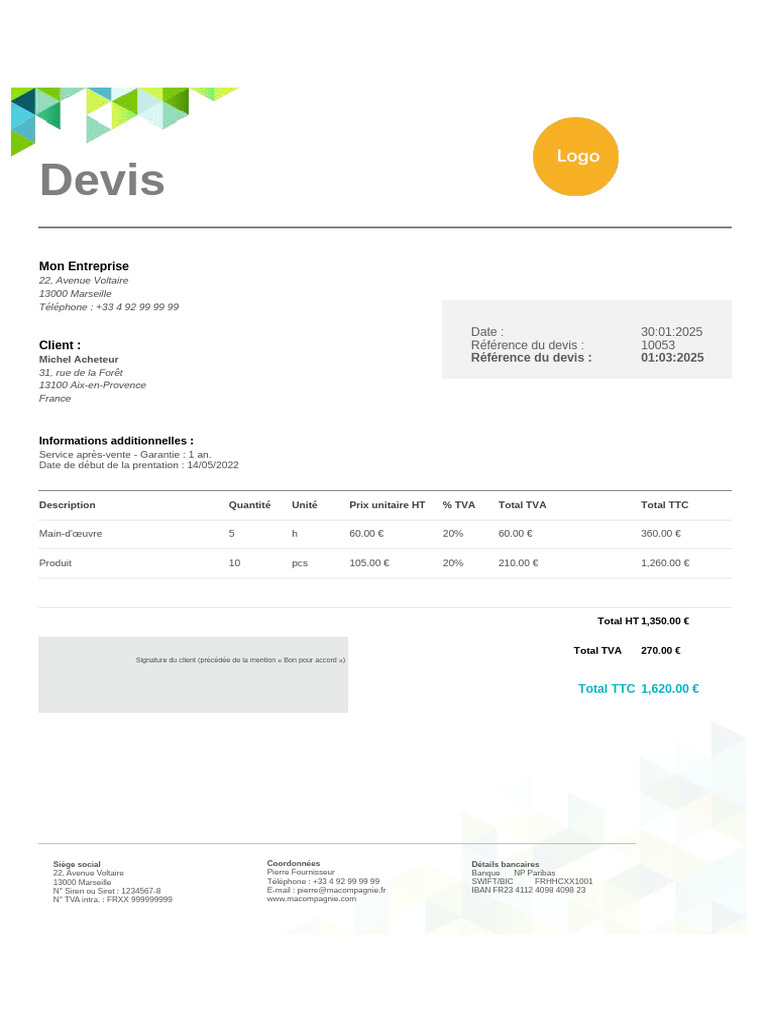The height and width of the screenshot is (1024, 768).
Task: Open the link www.macompagnie.com
Action: [x=312, y=899]
